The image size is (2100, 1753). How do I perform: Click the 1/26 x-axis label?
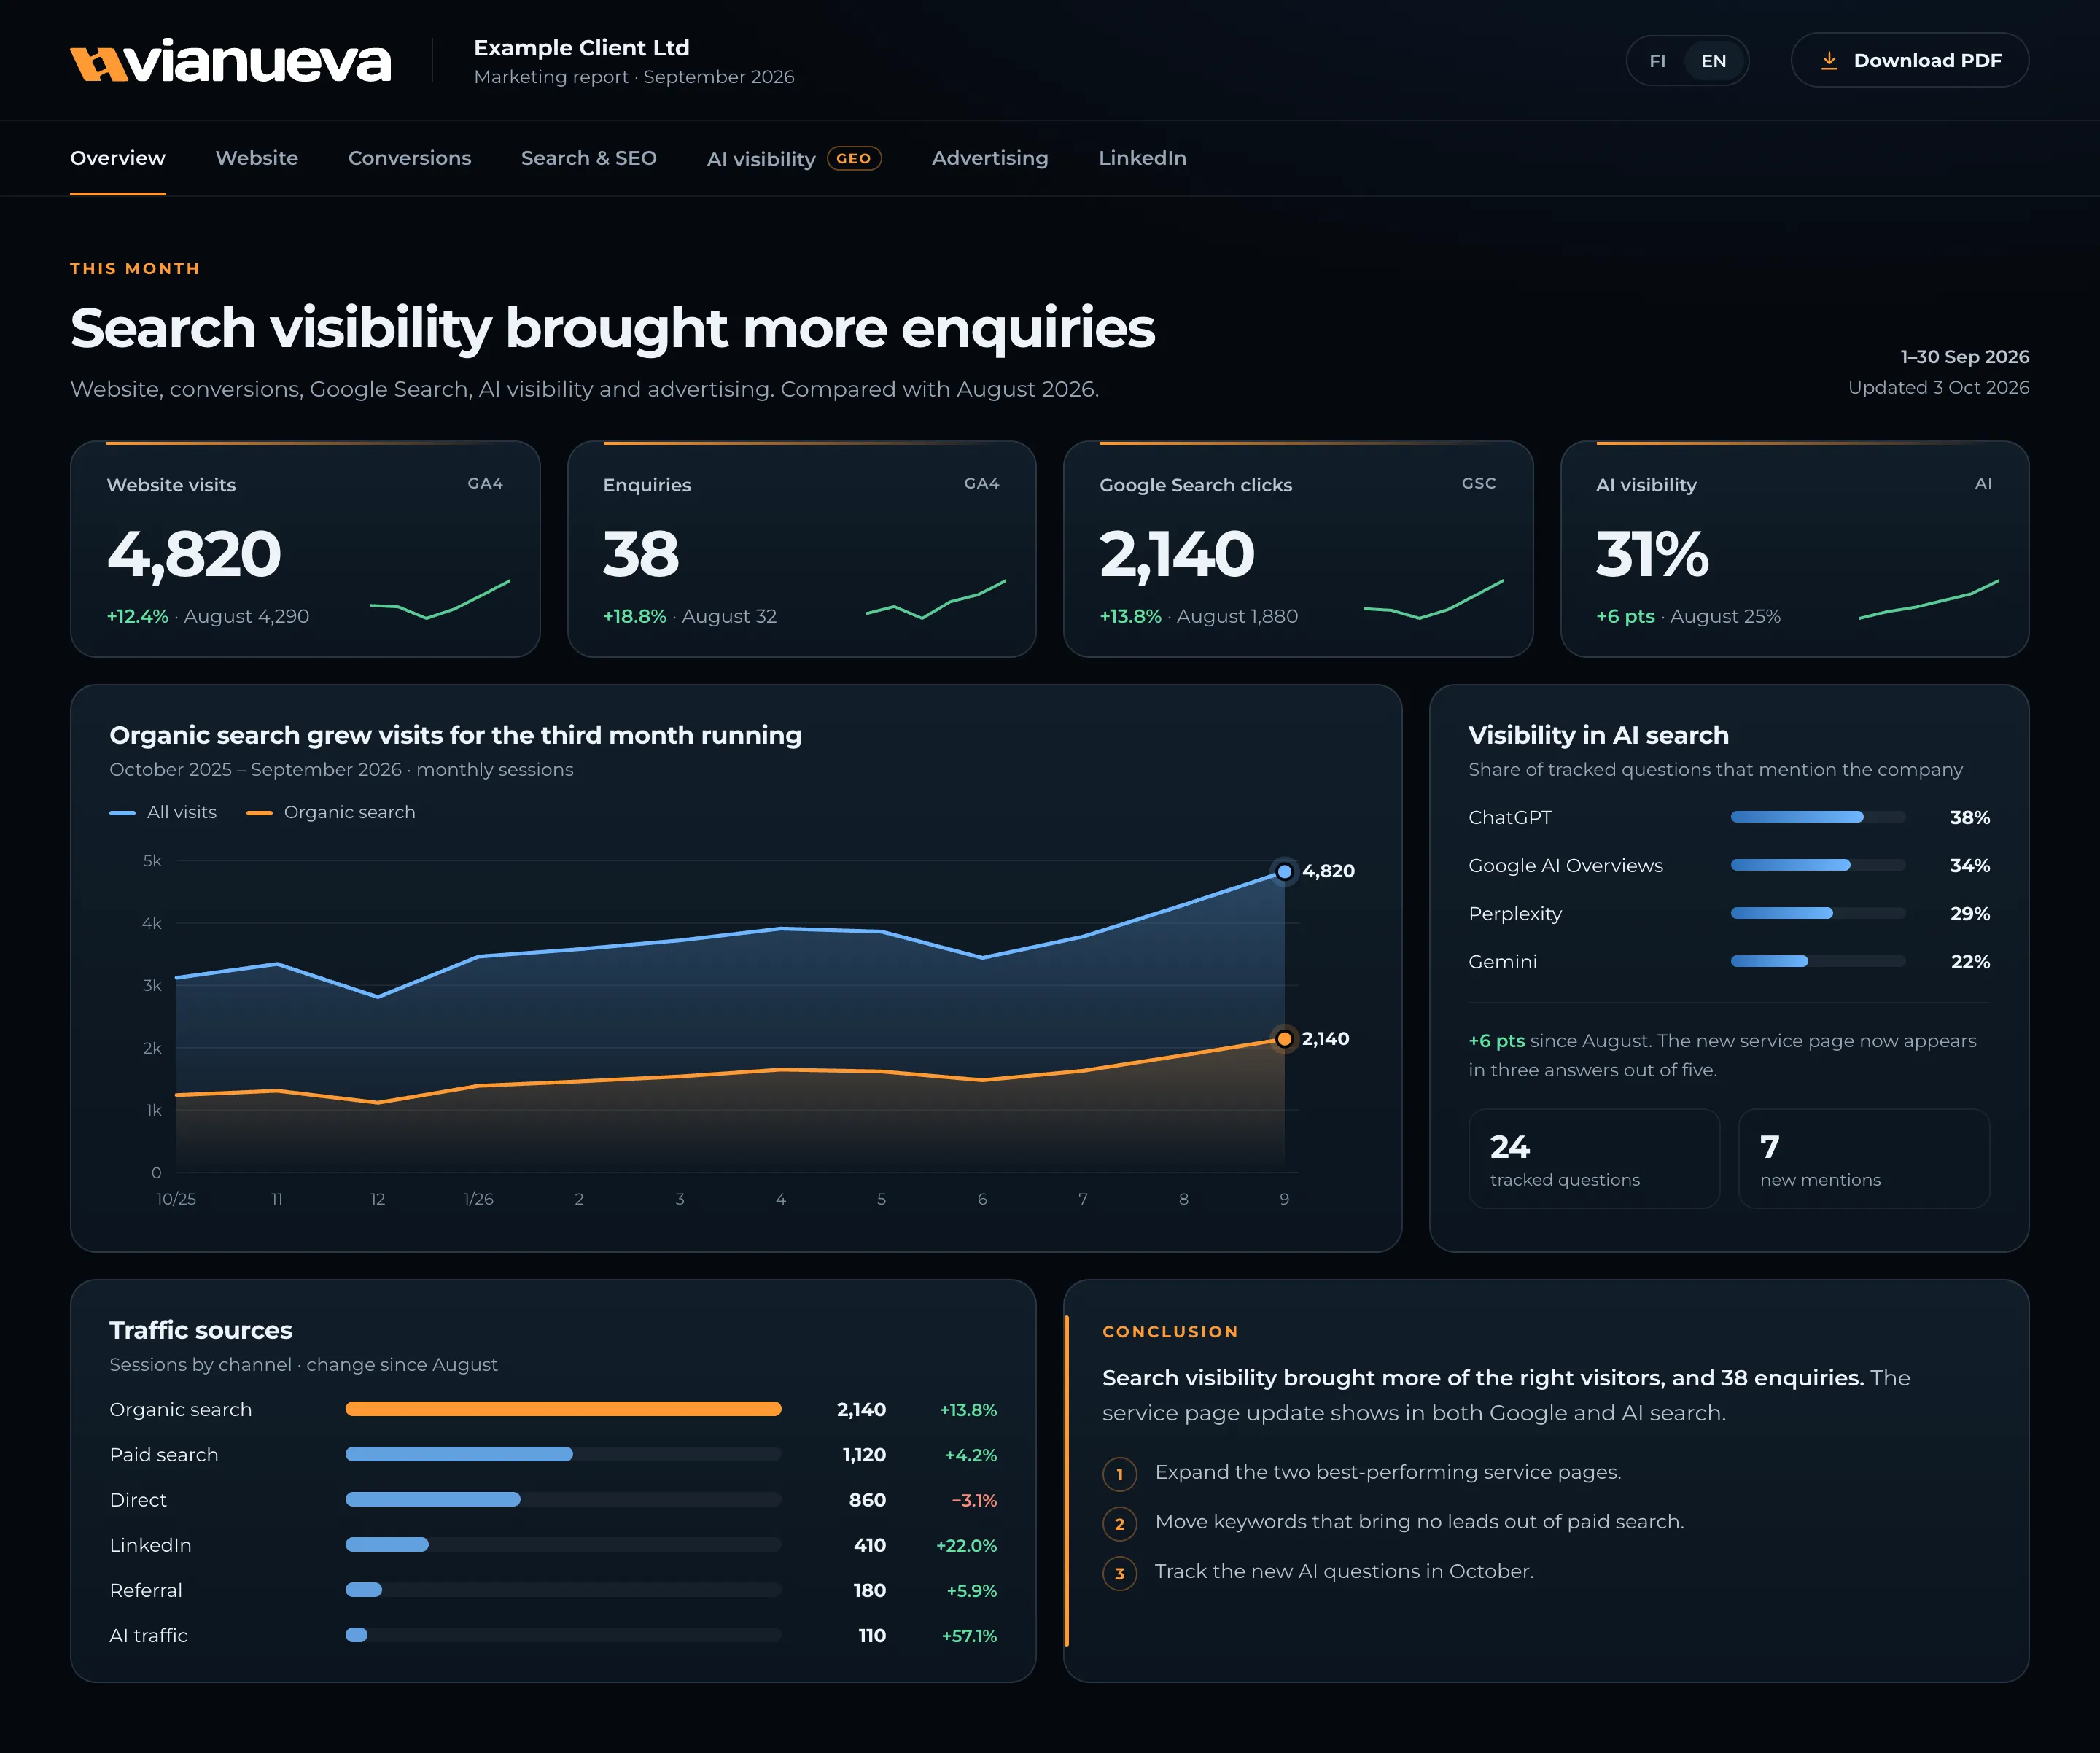coord(478,1199)
